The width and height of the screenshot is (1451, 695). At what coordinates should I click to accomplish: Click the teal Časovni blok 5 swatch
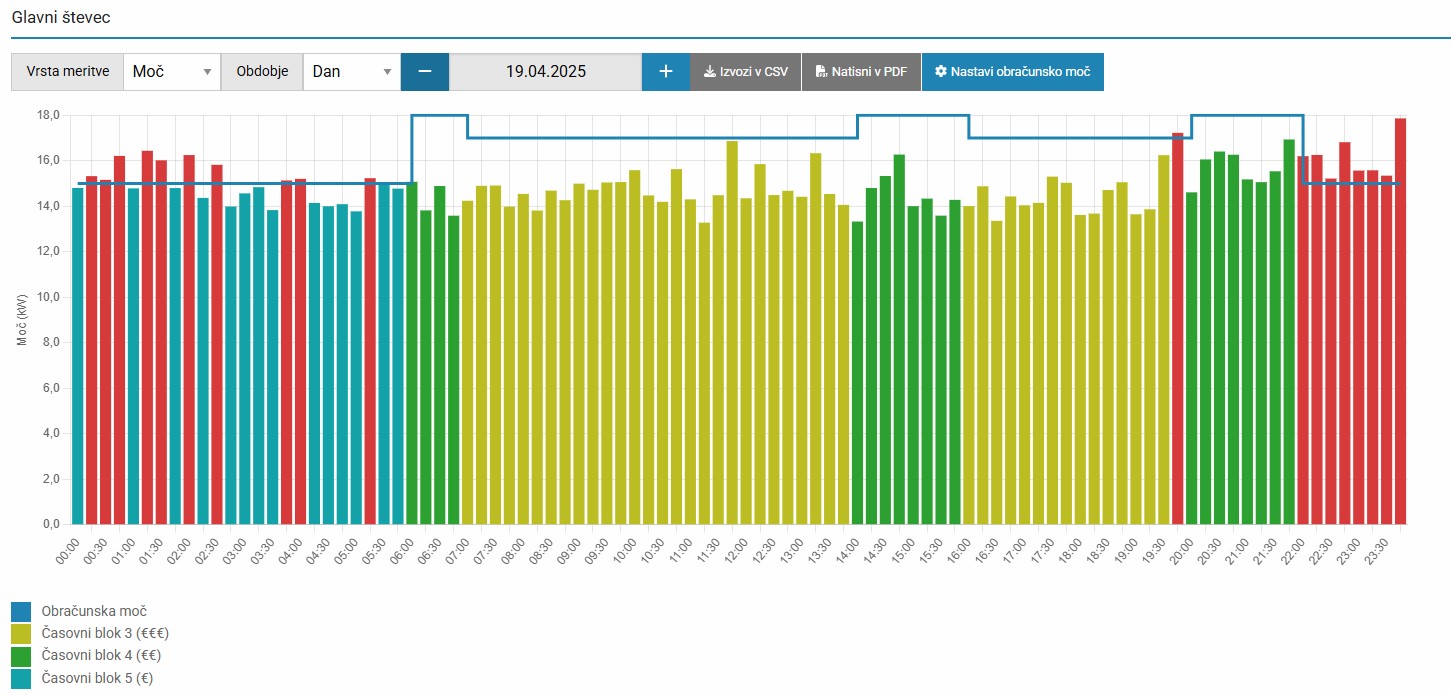tap(22, 678)
